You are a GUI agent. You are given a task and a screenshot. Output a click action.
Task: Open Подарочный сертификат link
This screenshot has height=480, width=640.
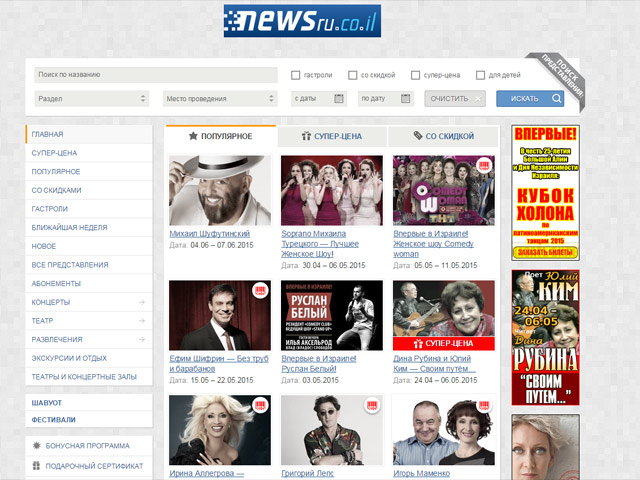[x=94, y=466]
